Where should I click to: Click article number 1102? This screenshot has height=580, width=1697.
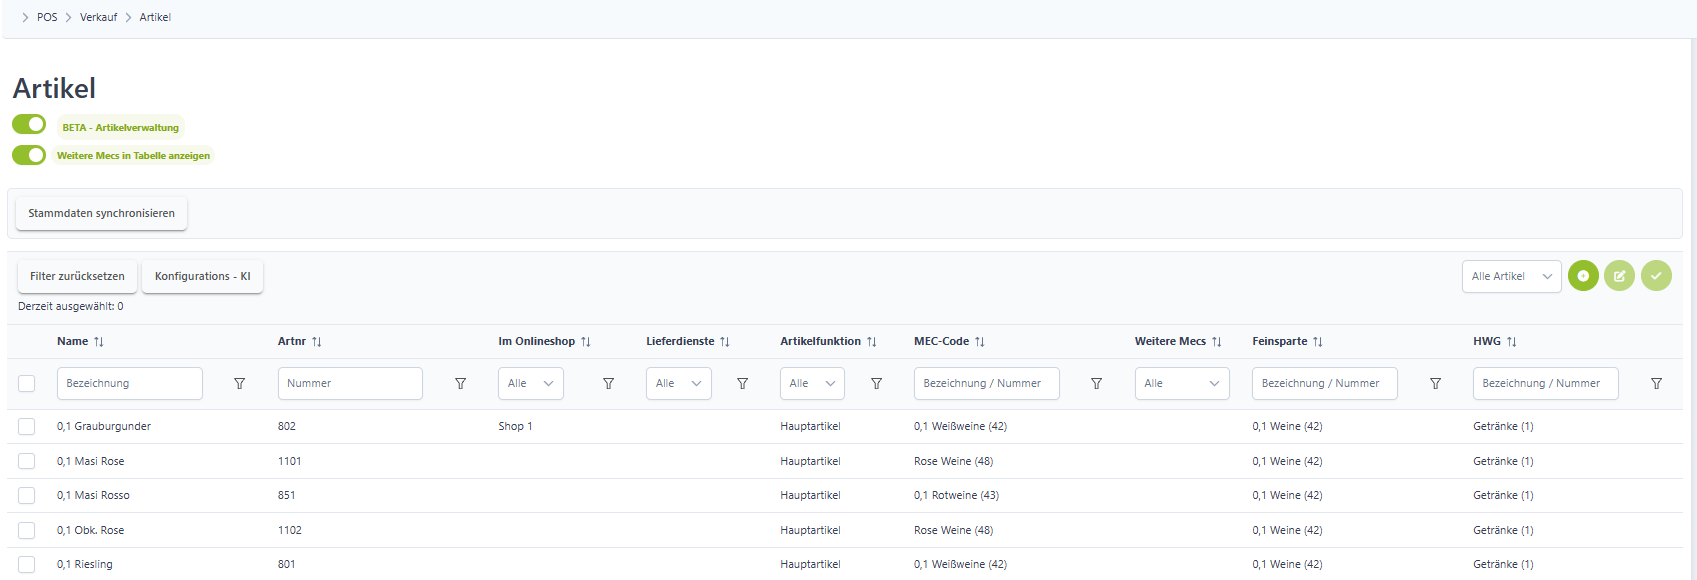pyautogui.click(x=290, y=530)
